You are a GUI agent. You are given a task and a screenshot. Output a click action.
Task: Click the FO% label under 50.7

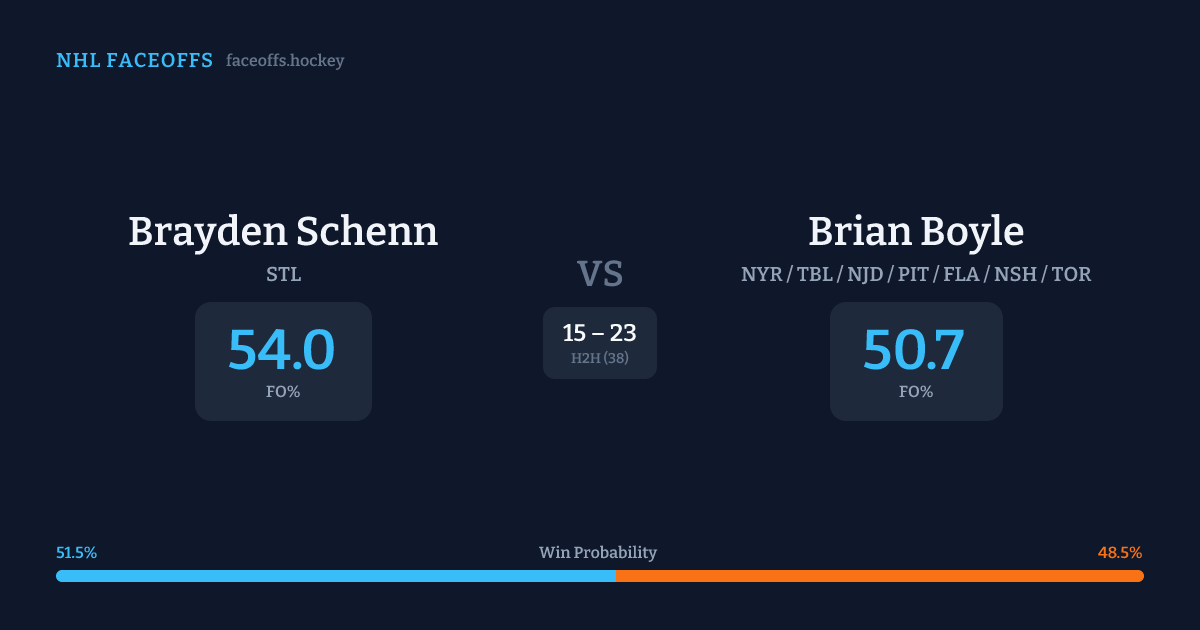[x=916, y=392]
